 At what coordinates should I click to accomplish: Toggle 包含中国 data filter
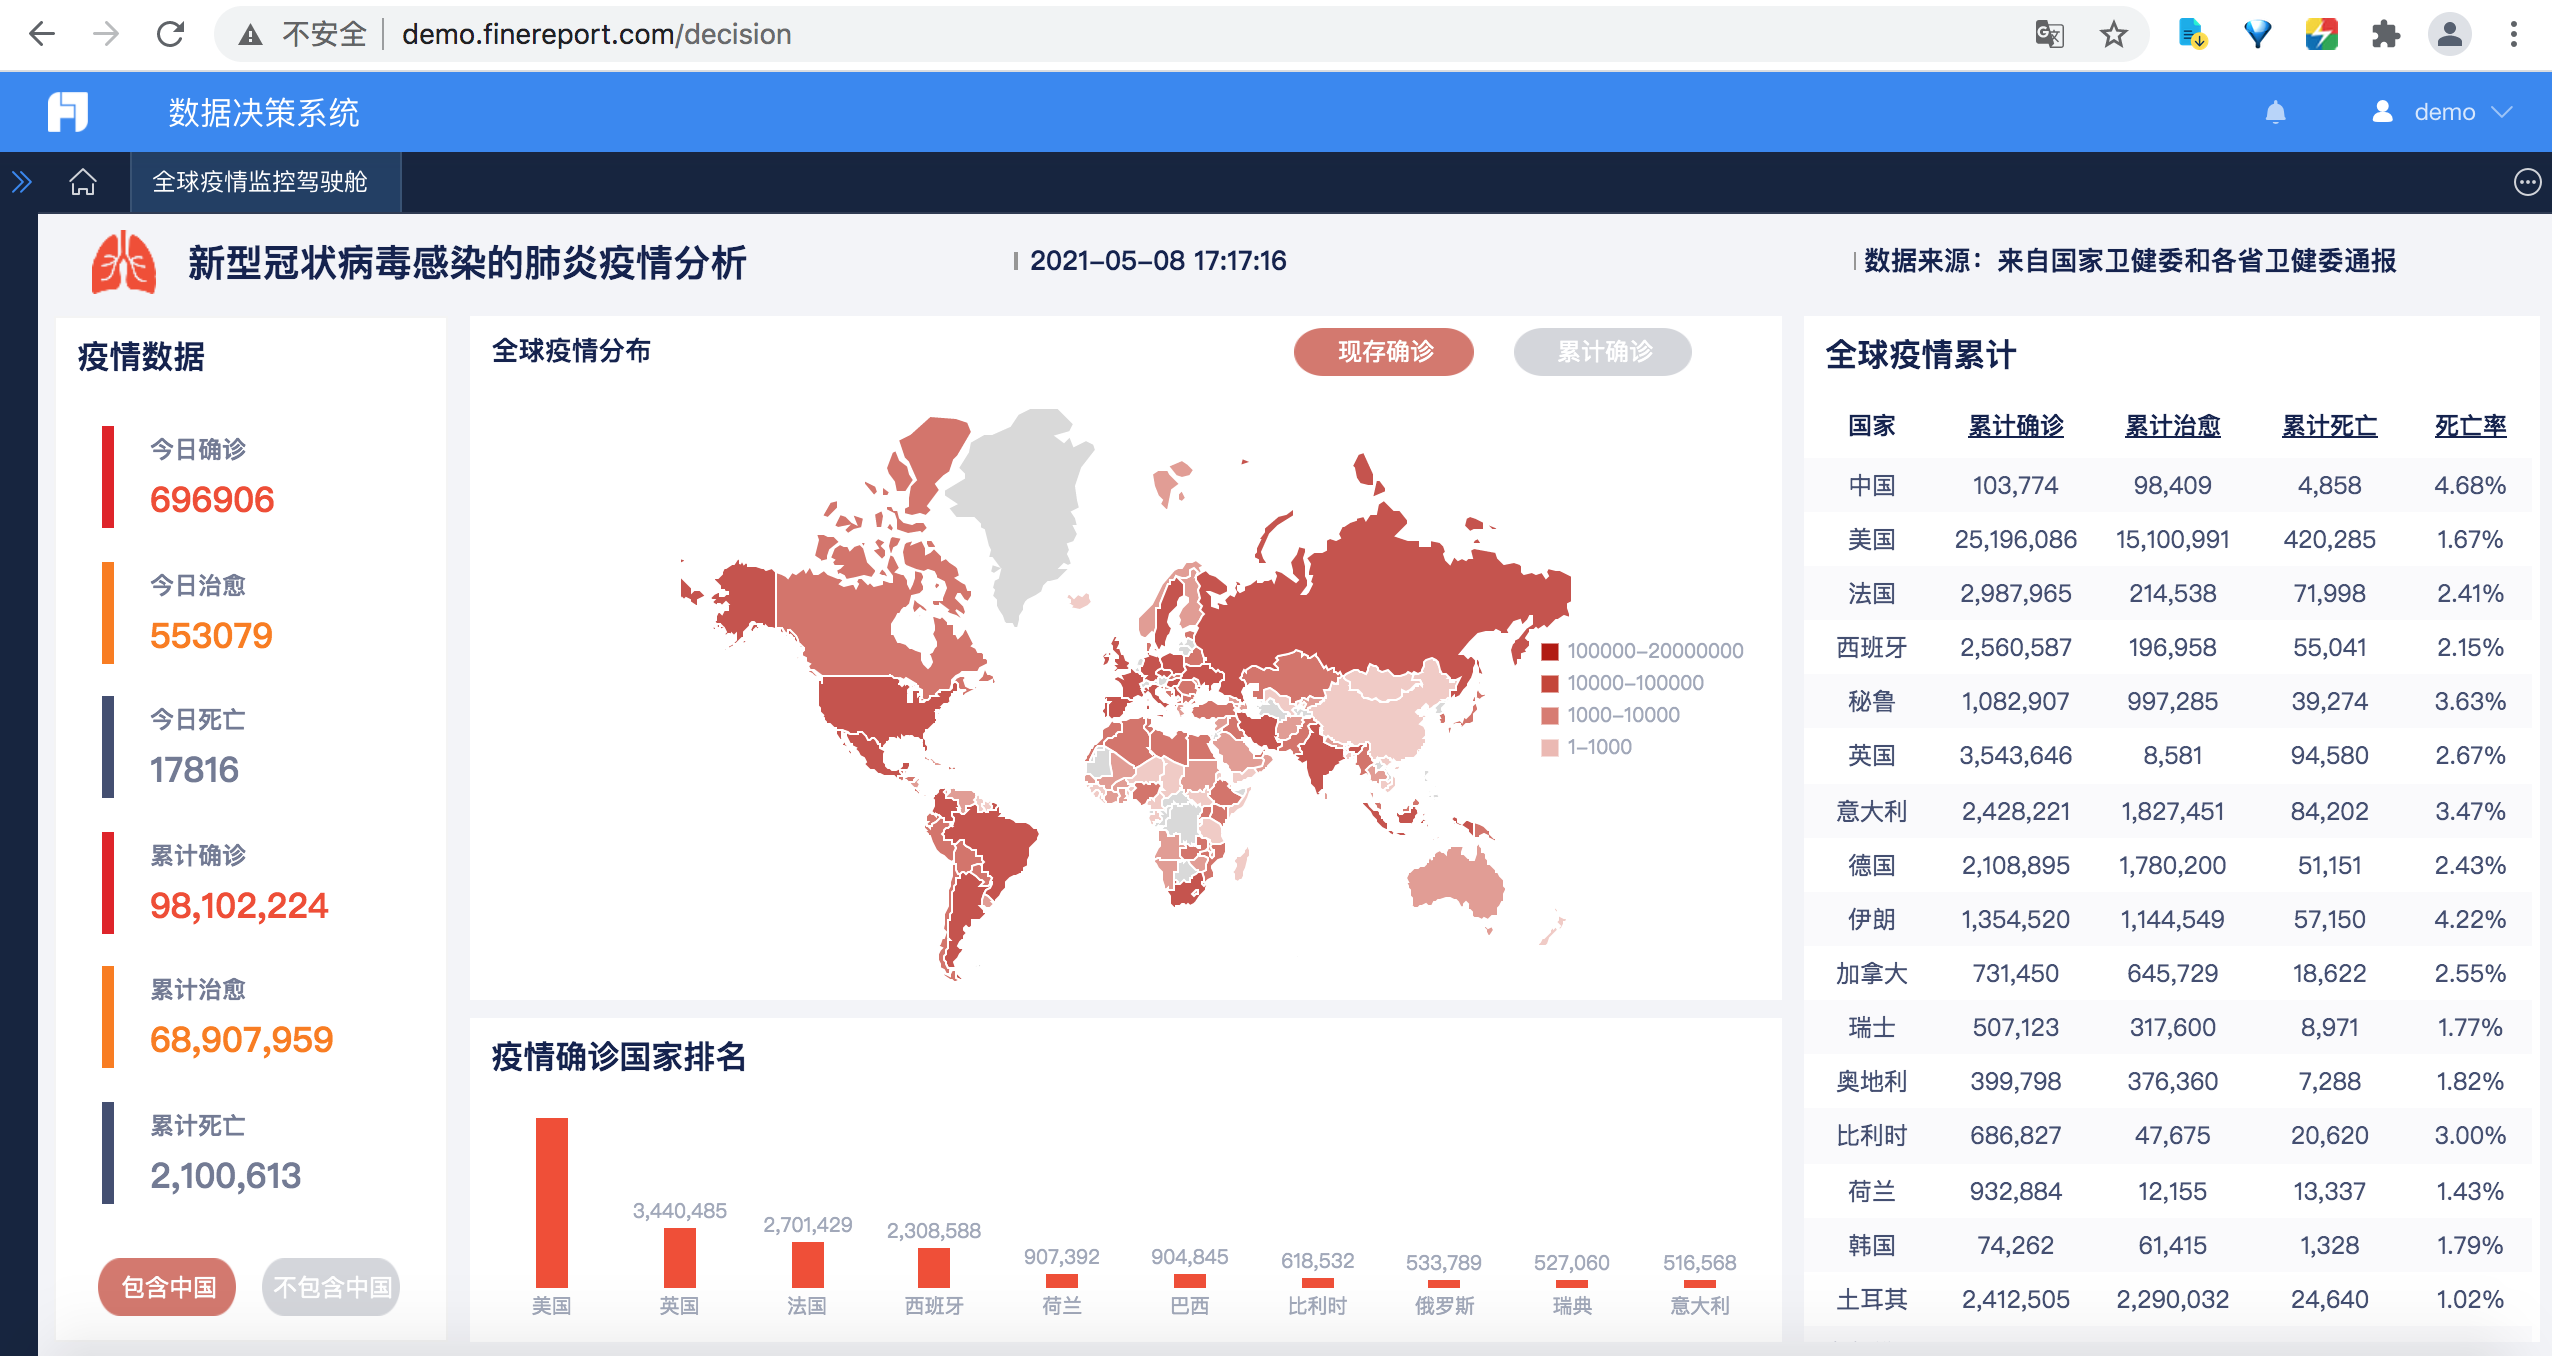pos(168,1287)
